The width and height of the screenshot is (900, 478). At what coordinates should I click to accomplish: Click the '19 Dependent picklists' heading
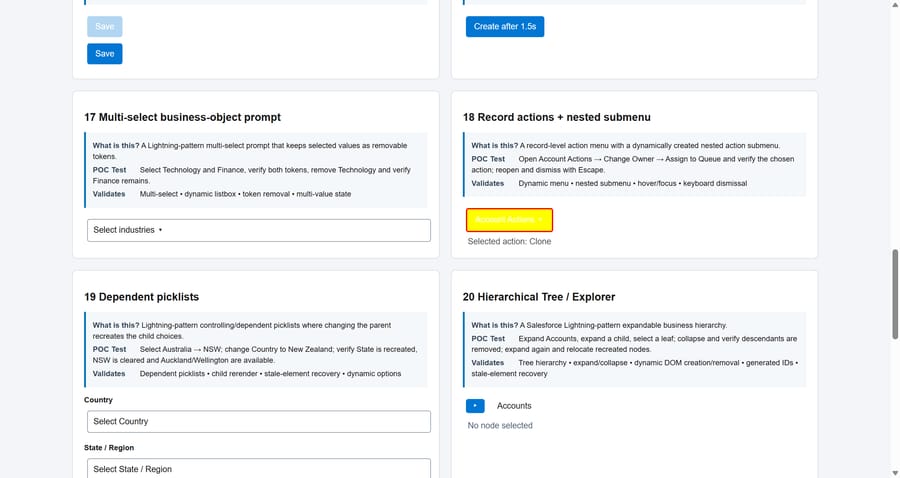pyautogui.click(x=141, y=297)
